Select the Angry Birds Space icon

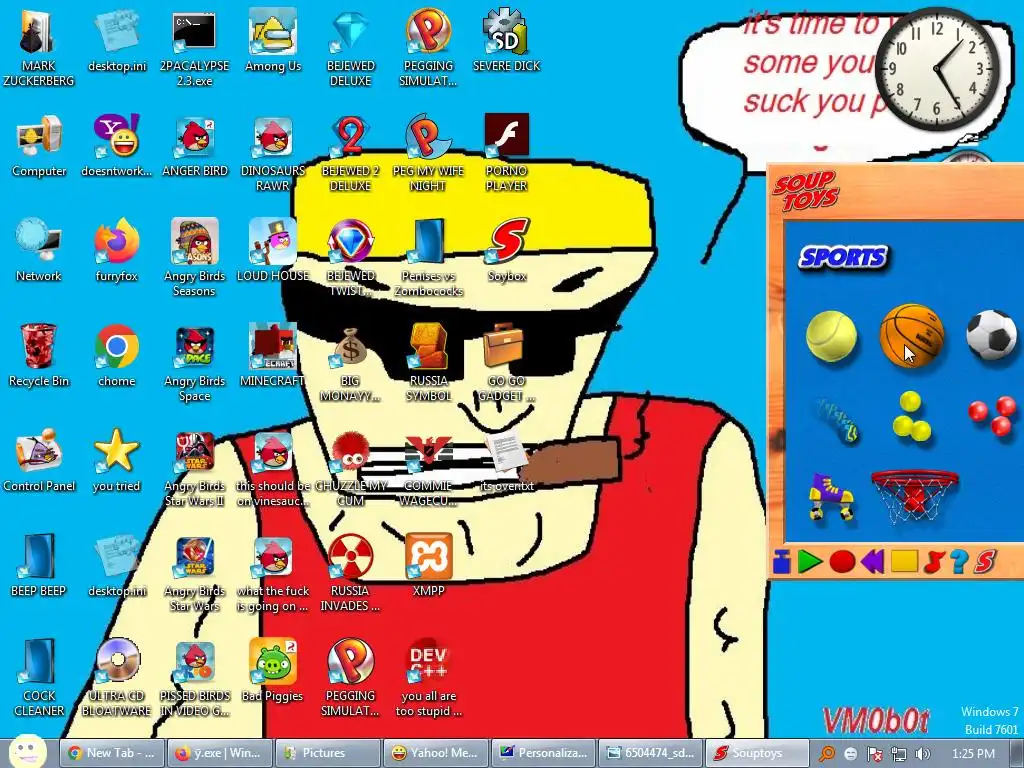pyautogui.click(x=195, y=363)
